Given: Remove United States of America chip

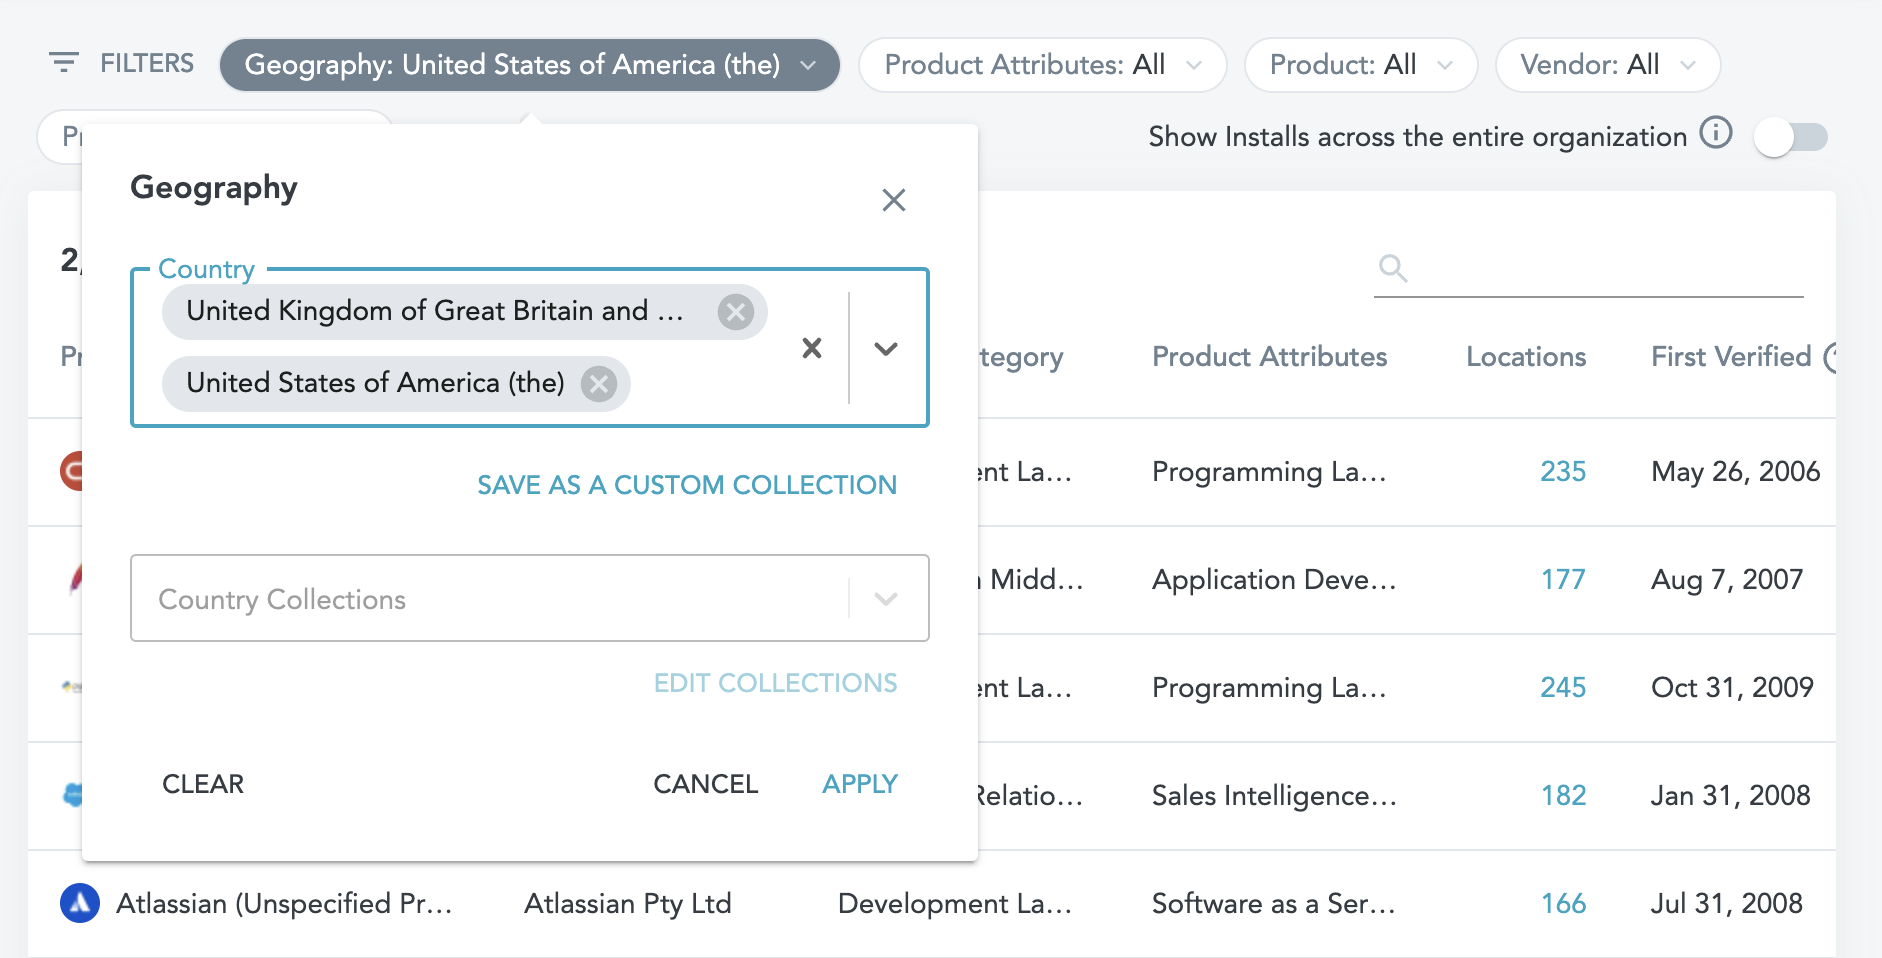Looking at the screenshot, I should click(x=599, y=384).
